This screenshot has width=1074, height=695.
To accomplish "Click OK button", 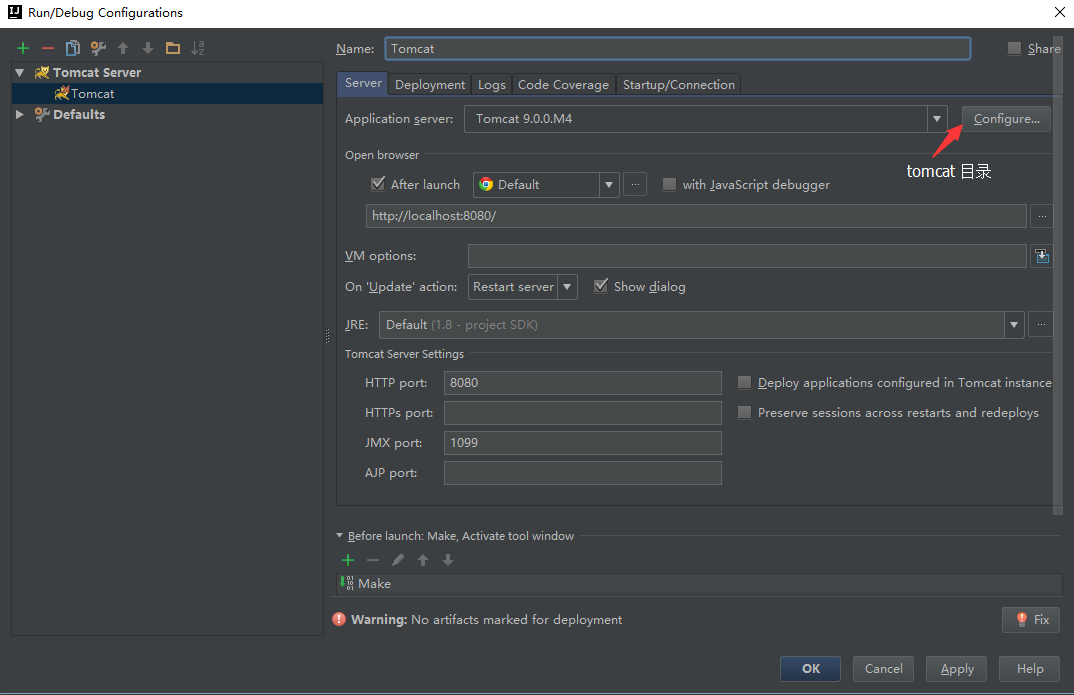I will coord(810,669).
